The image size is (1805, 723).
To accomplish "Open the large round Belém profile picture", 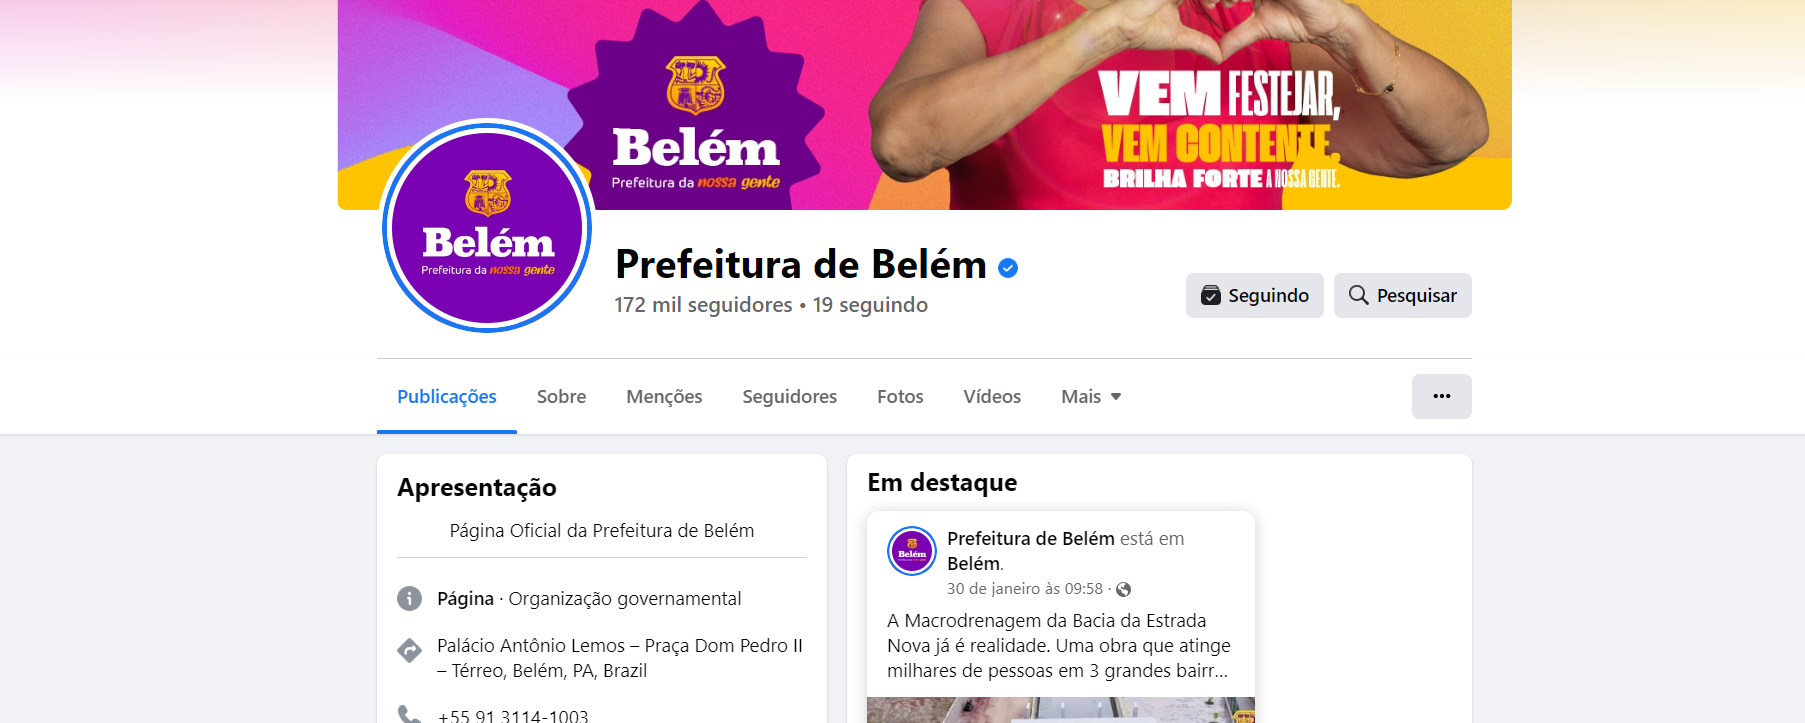I will coord(488,226).
